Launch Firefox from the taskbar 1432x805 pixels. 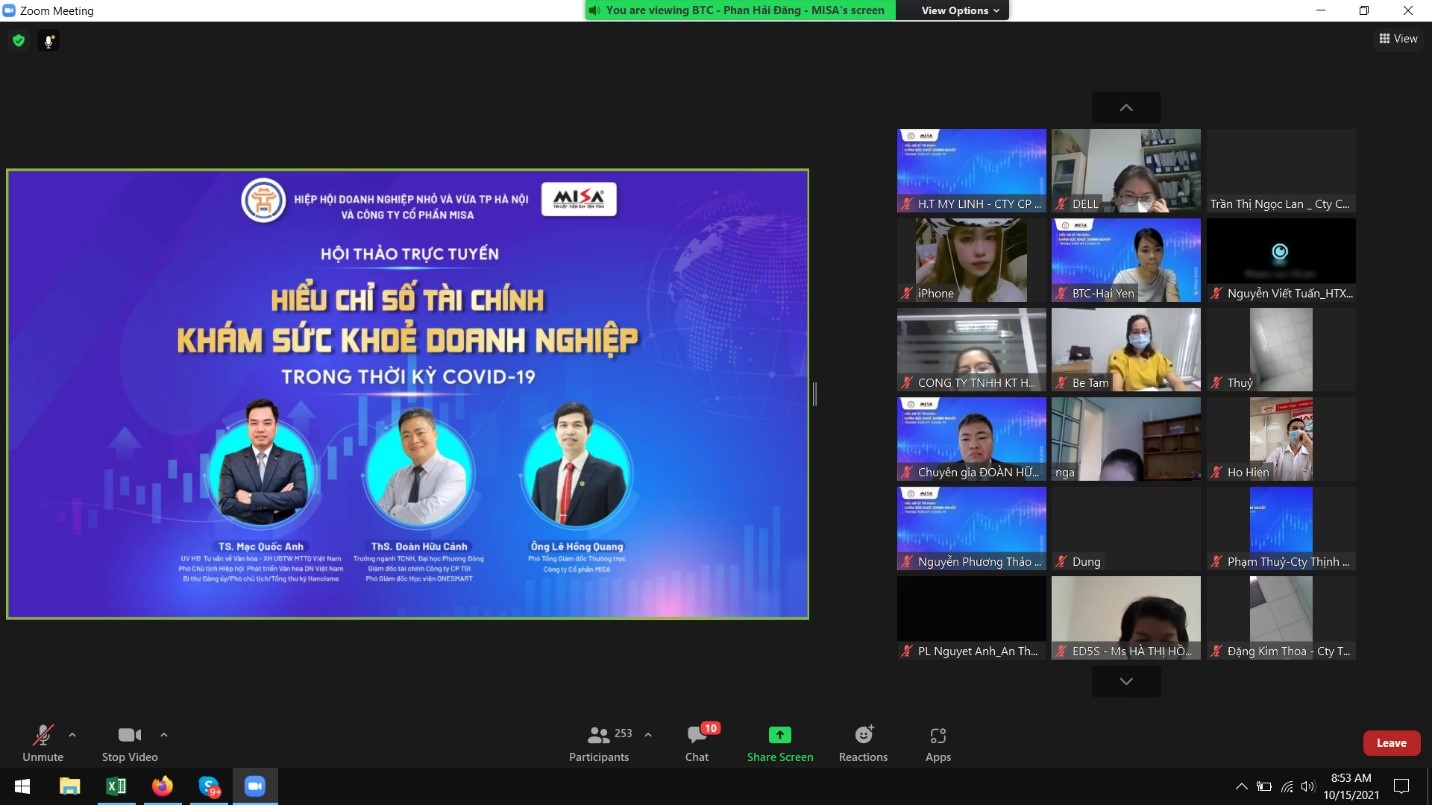[162, 787]
